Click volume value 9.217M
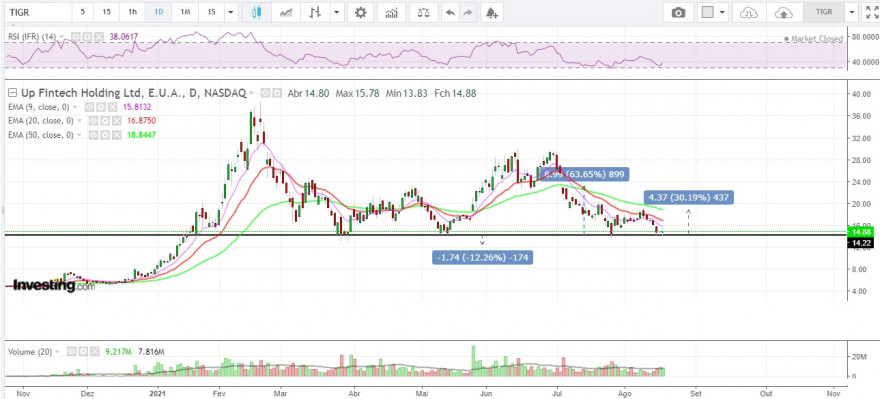Viewport: 880px width, 399px height. coord(118,352)
